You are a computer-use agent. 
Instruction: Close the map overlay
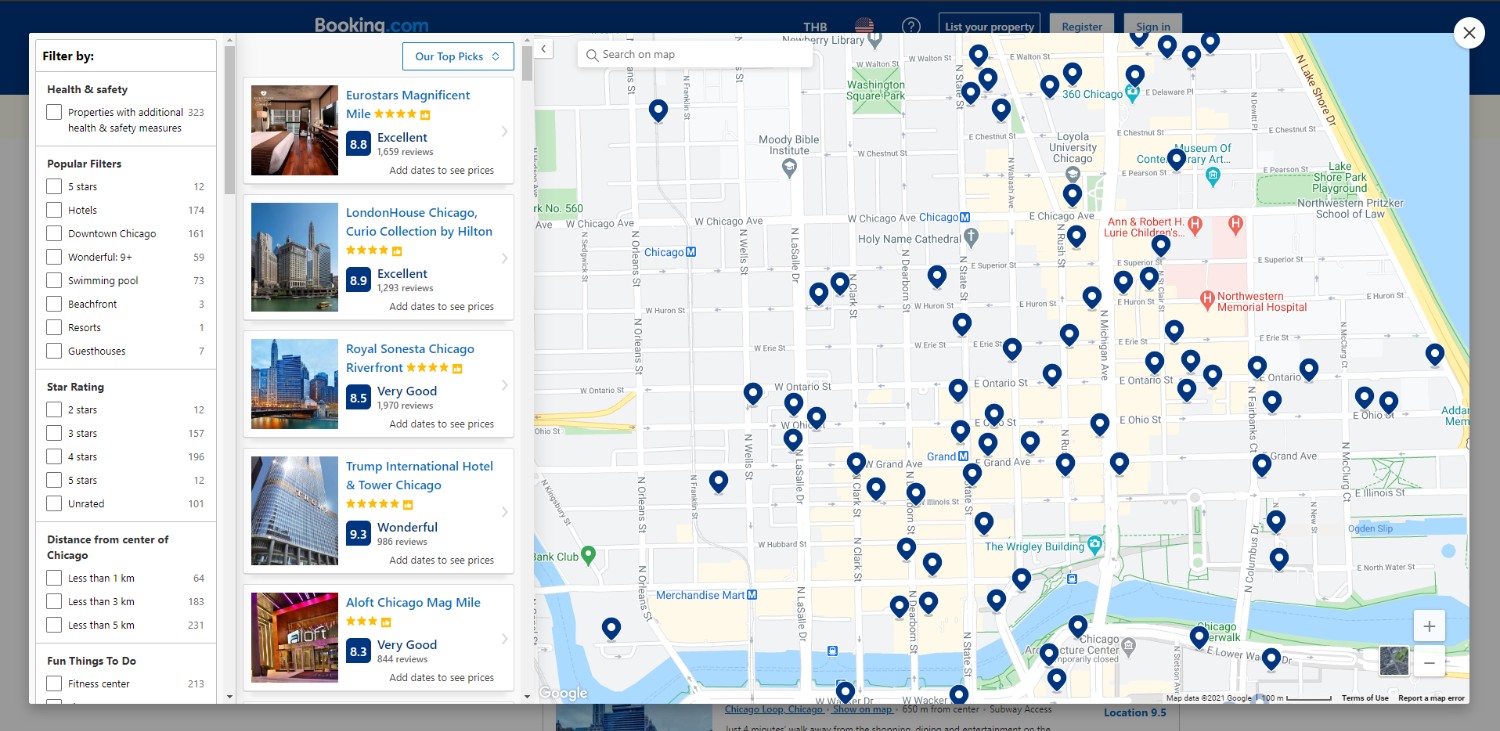click(x=1468, y=33)
